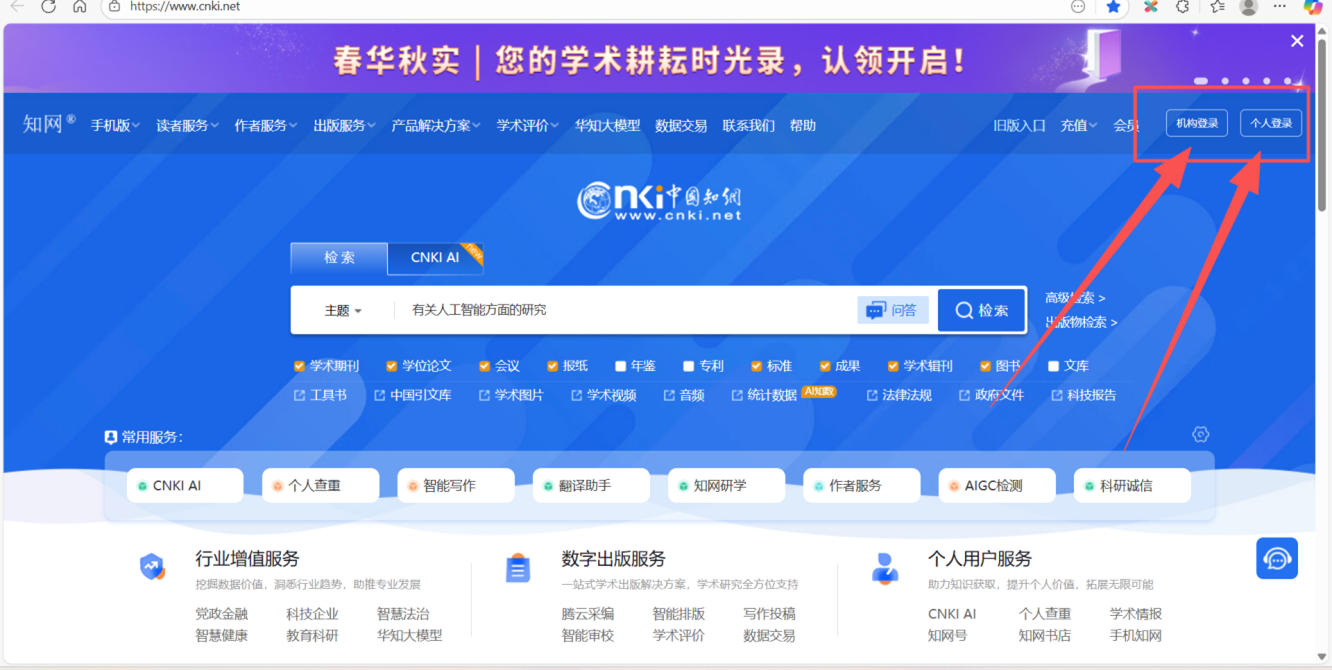Expand the 产品解决方案 dropdown
The image size is (1332, 670).
pyautogui.click(x=436, y=126)
